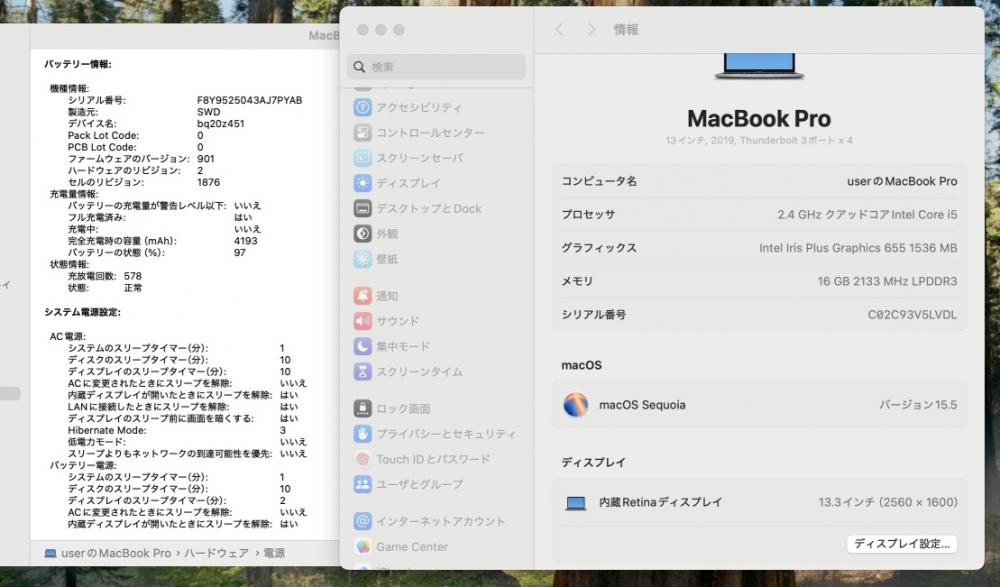
Task: Click the display resolution 13.3インチ (2560 × 1600)
Action: [888, 503]
